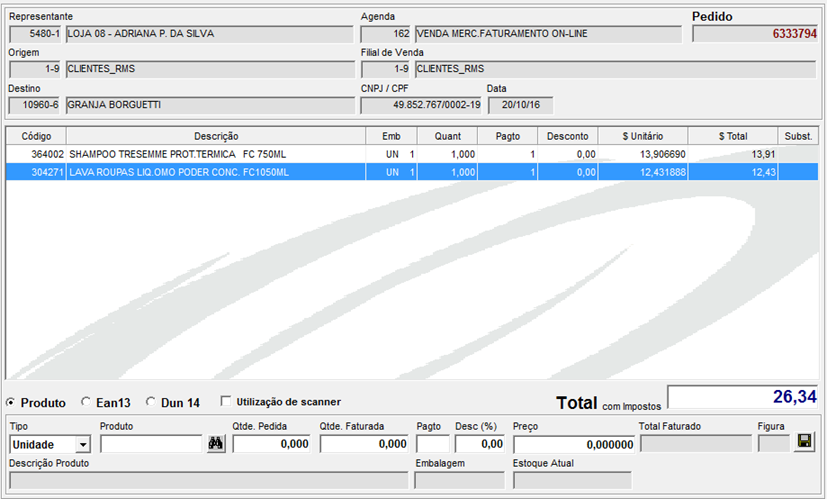Click the GRANJA BORGUETTI field
The height and width of the screenshot is (499, 827).
point(210,105)
